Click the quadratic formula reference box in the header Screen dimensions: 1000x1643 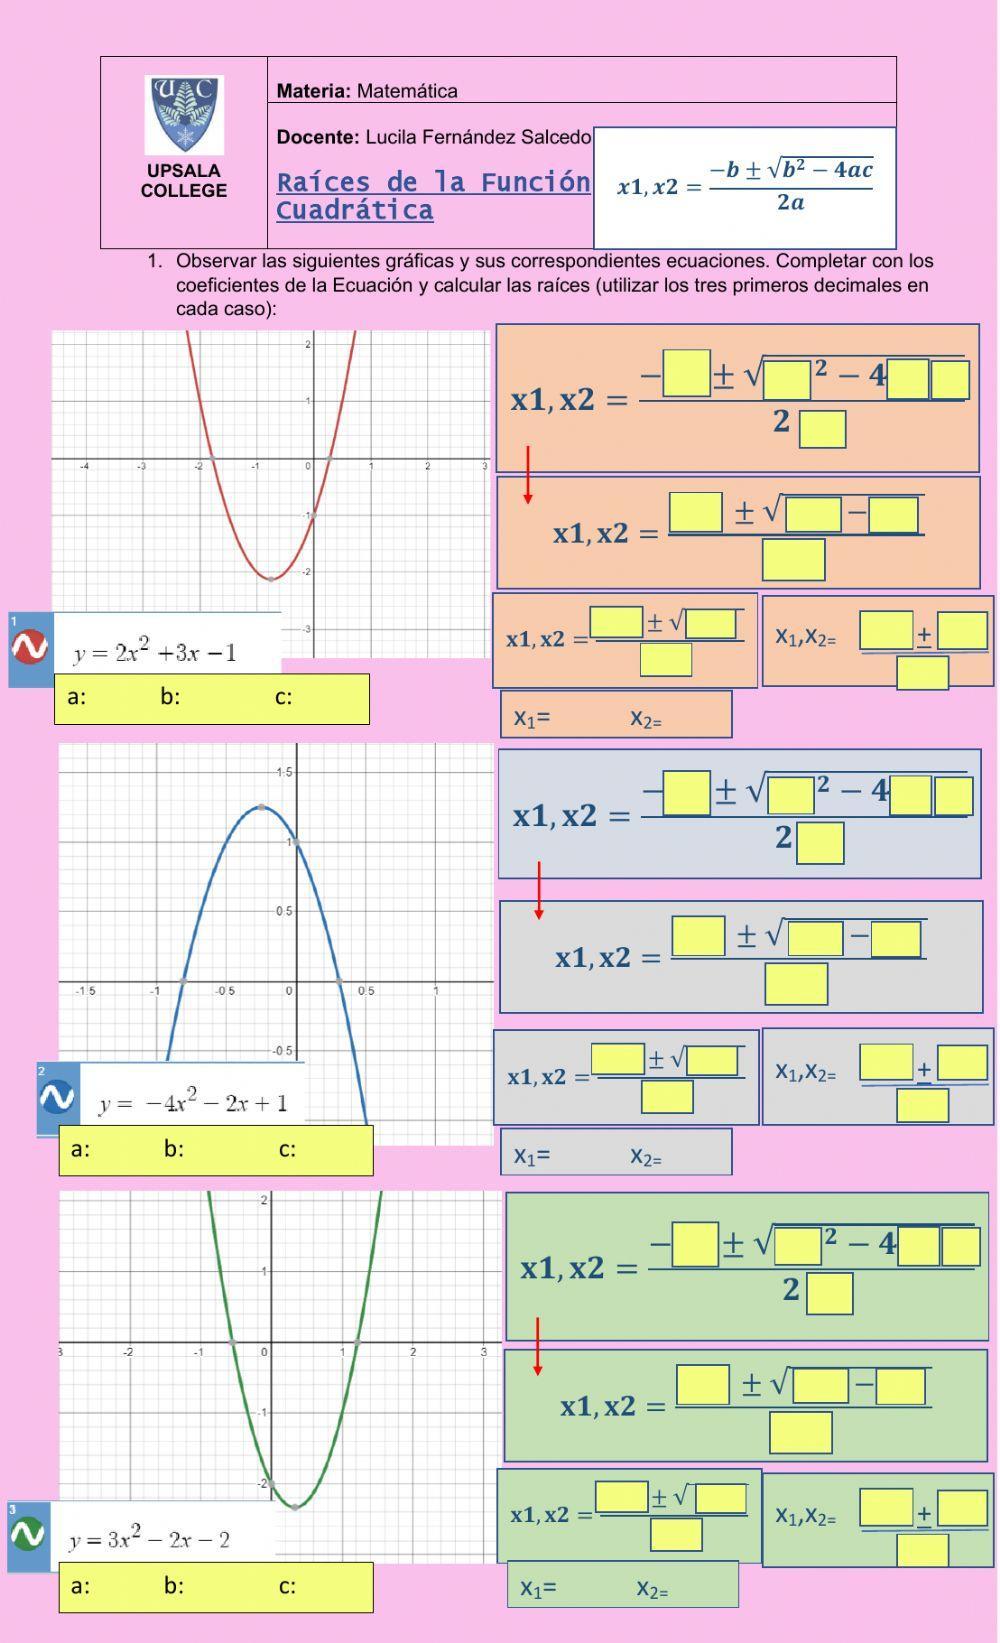(x=745, y=187)
